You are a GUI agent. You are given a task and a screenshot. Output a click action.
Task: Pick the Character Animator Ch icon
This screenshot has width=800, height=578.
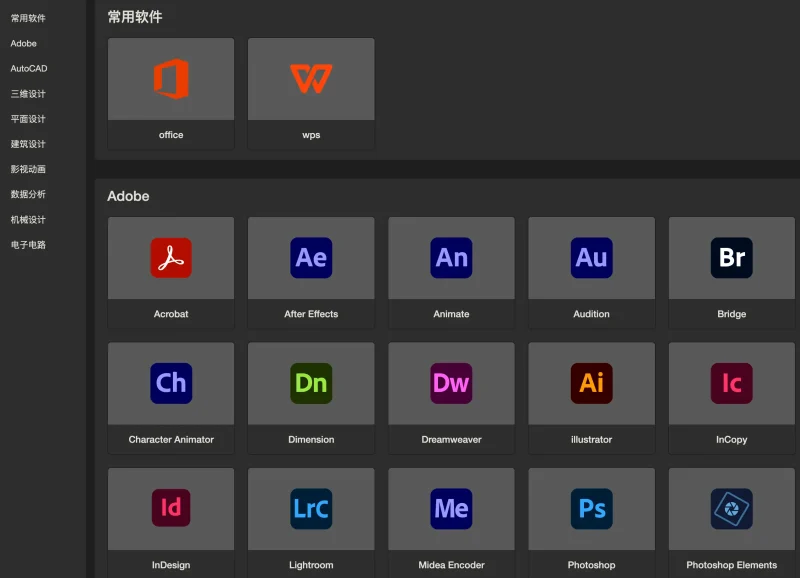(x=171, y=383)
